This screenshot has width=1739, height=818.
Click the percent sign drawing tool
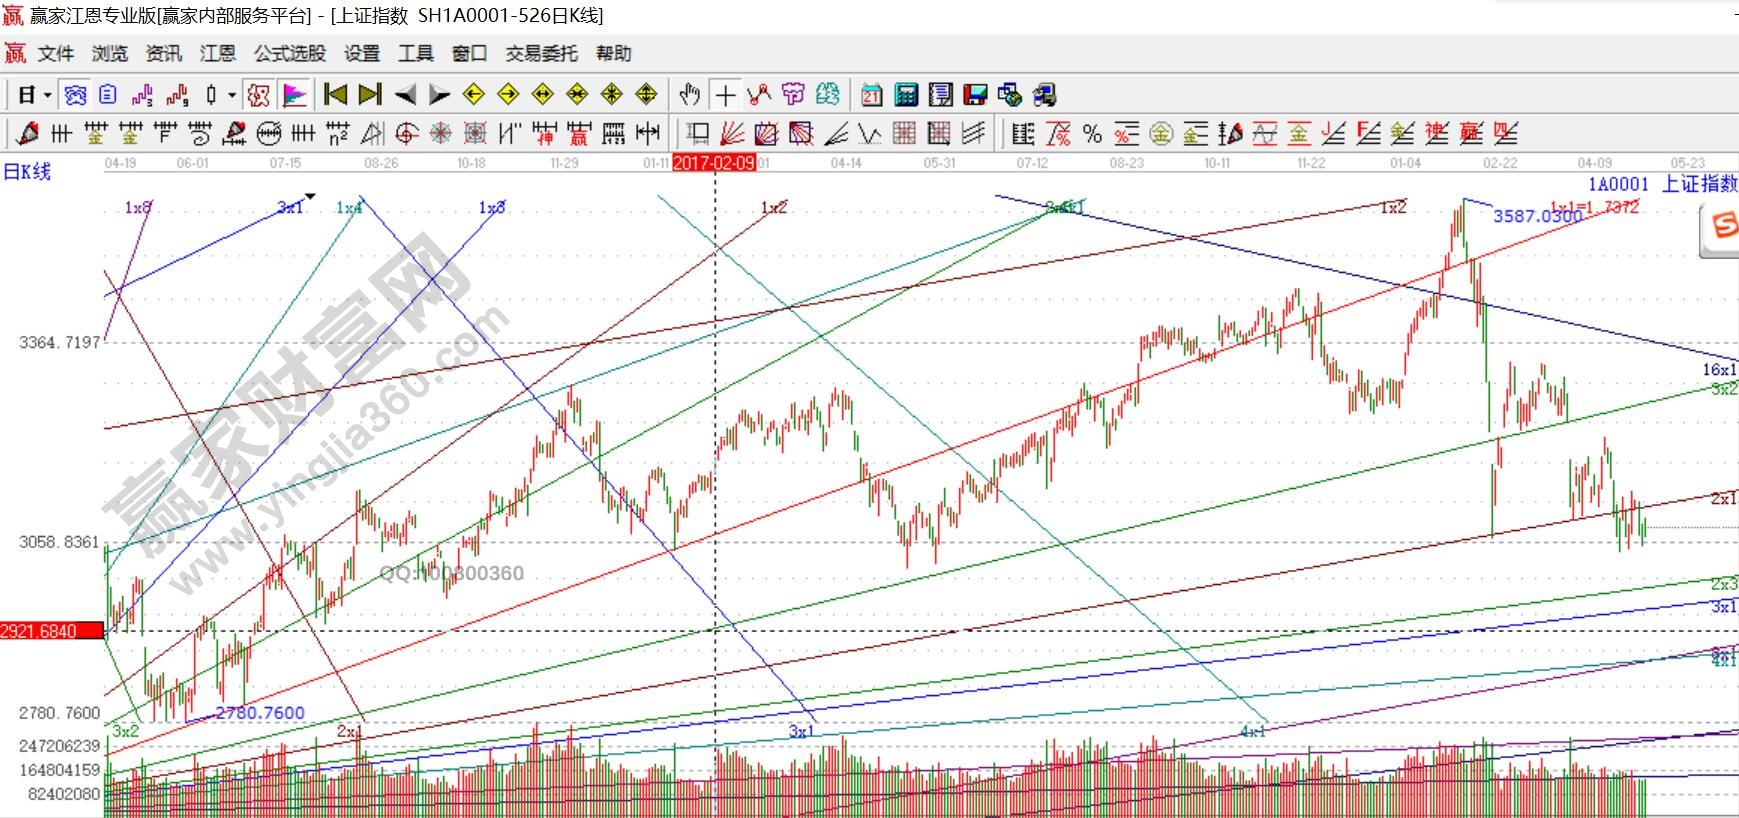click(1092, 133)
